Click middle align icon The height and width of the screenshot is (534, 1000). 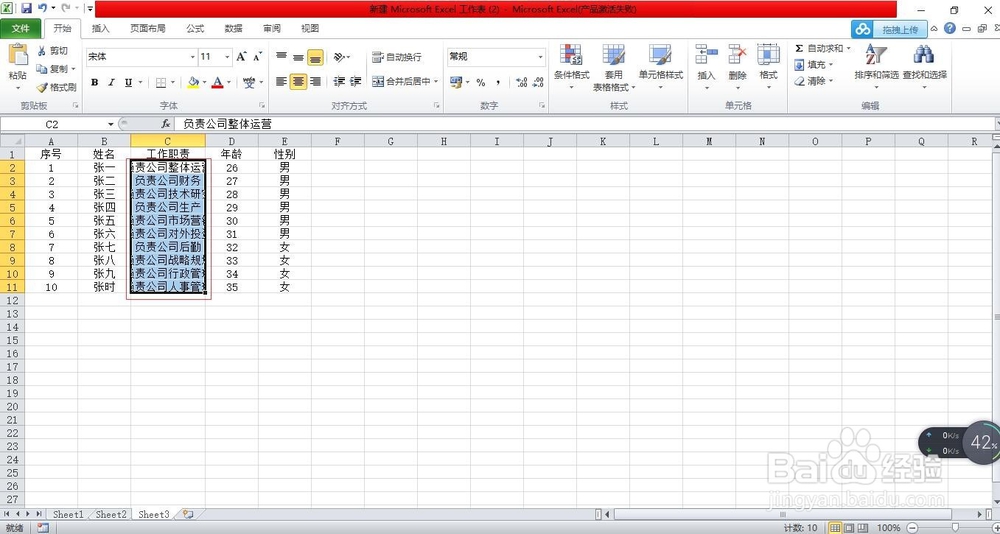coord(298,57)
